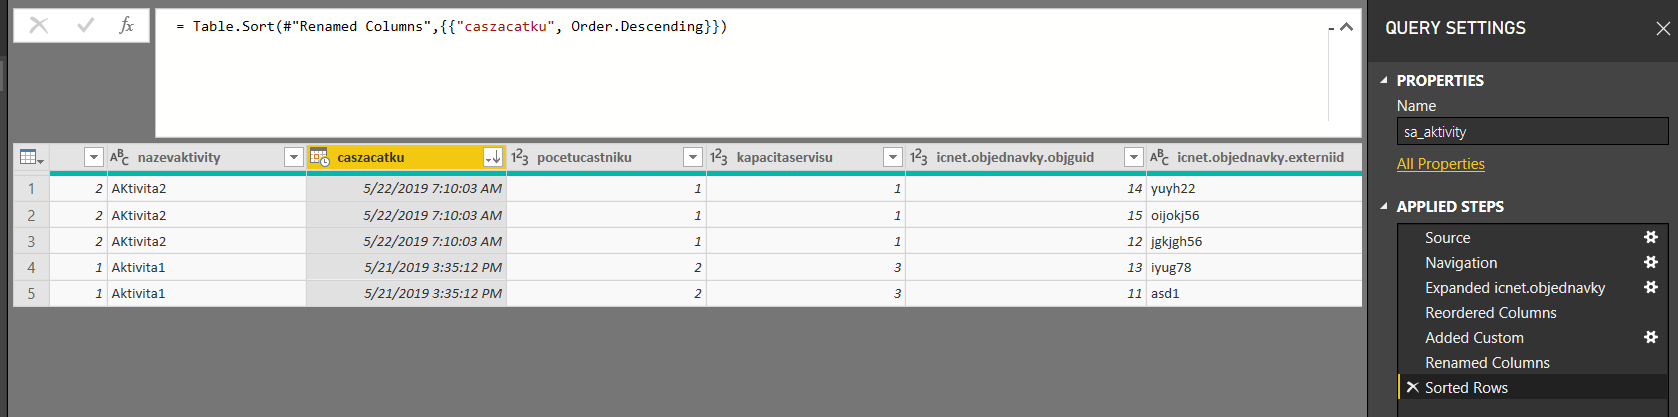
Task: Open settings gear for Navigation step
Action: [1651, 262]
